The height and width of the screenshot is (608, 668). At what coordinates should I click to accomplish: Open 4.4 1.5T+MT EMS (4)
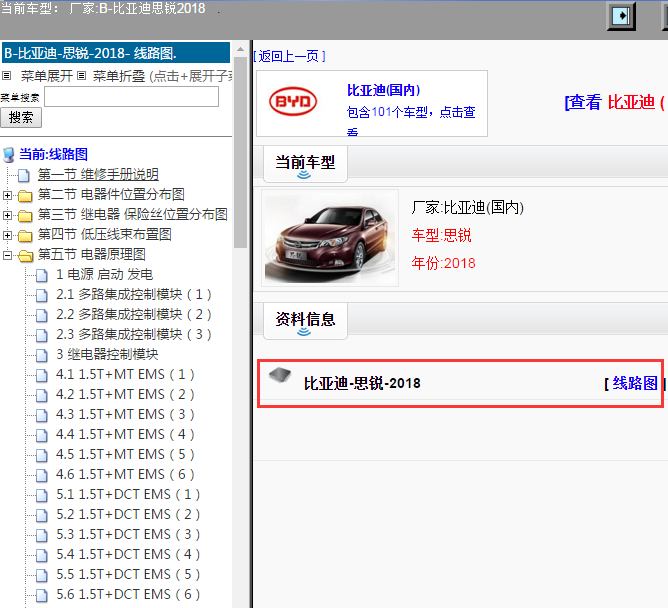click(x=125, y=434)
